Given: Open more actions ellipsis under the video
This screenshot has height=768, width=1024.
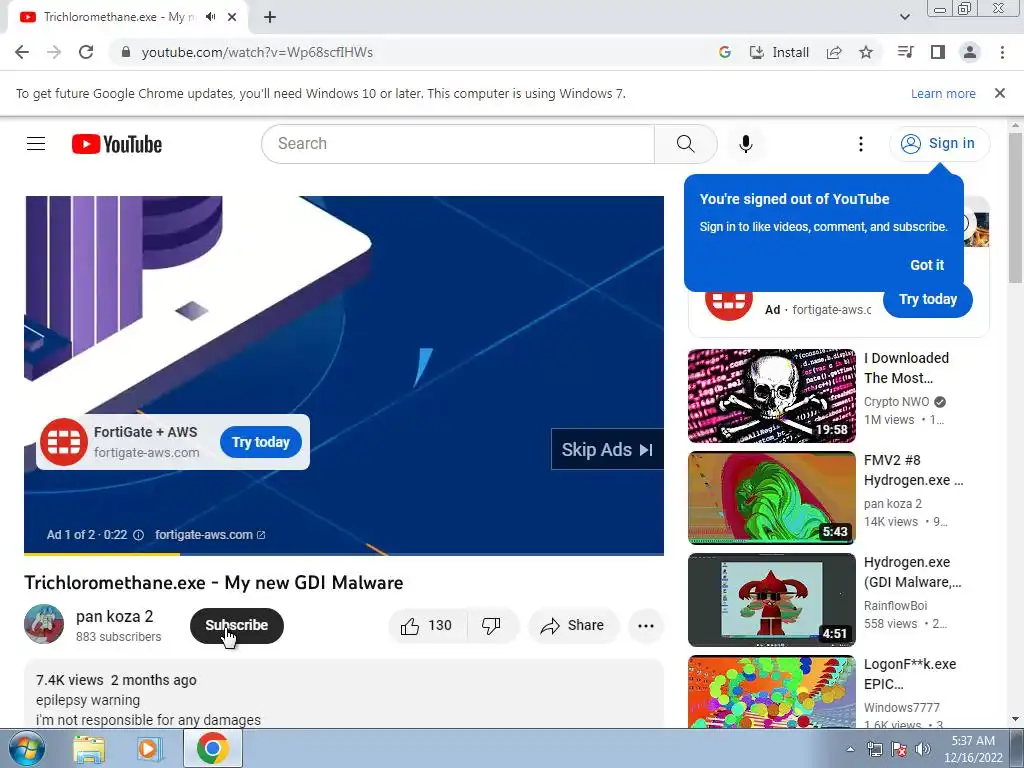Looking at the screenshot, I should tap(646, 626).
